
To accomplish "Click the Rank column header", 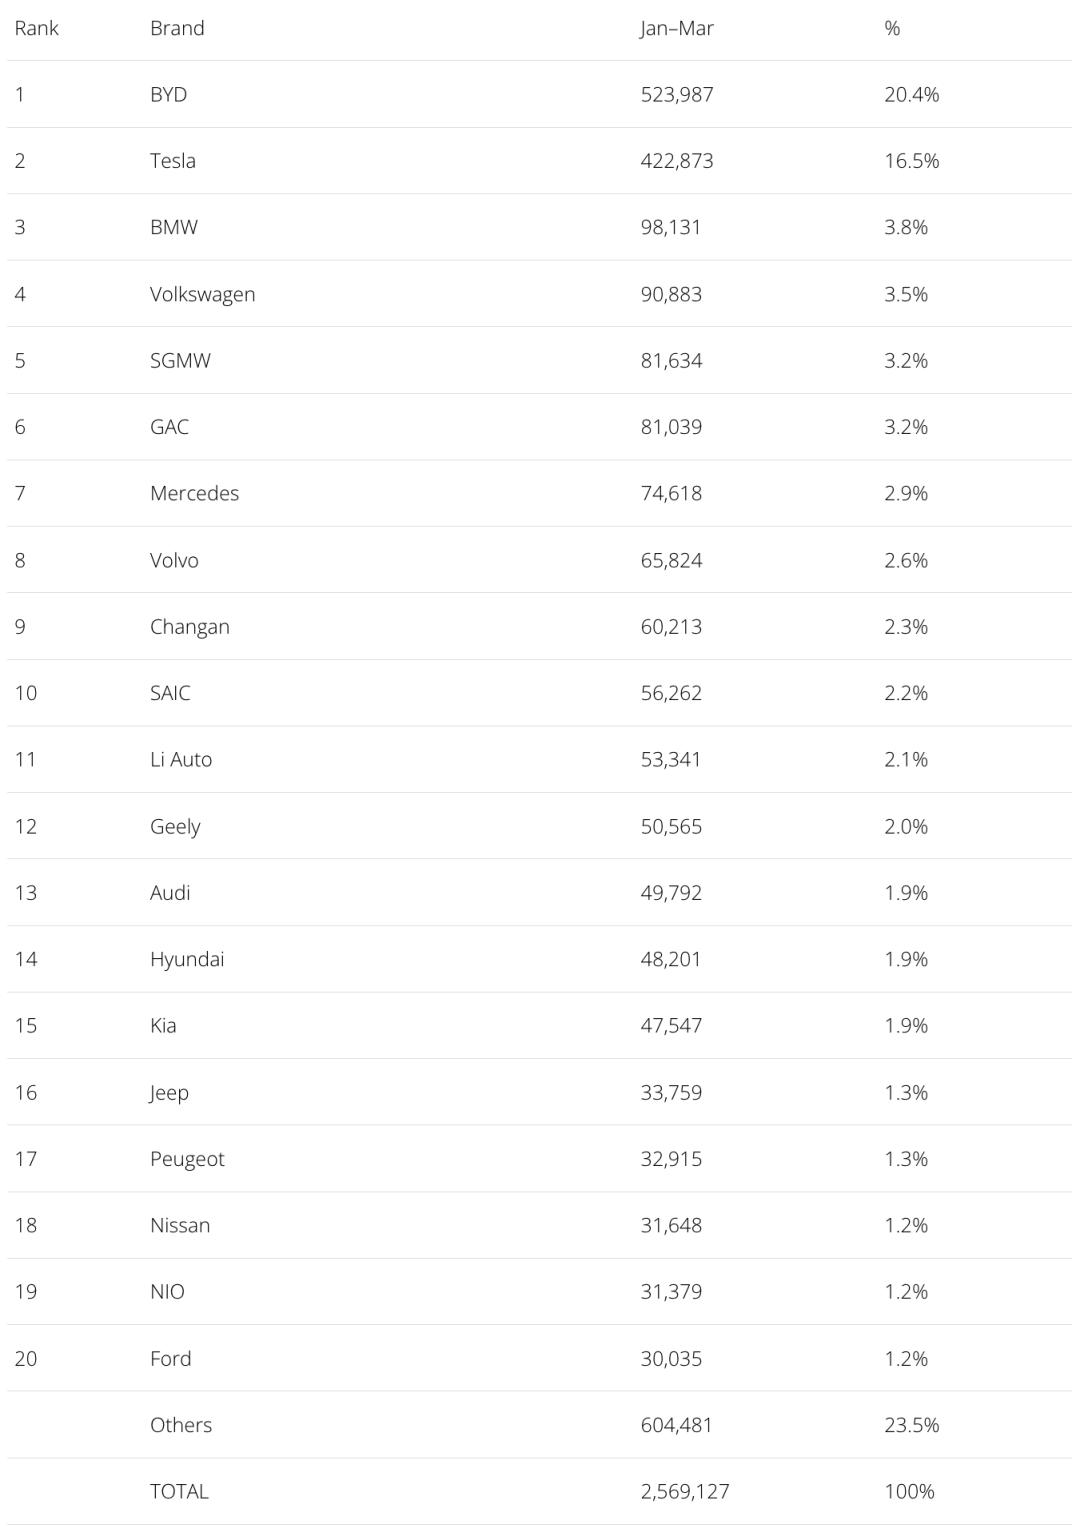I will pyautogui.click(x=36, y=28).
